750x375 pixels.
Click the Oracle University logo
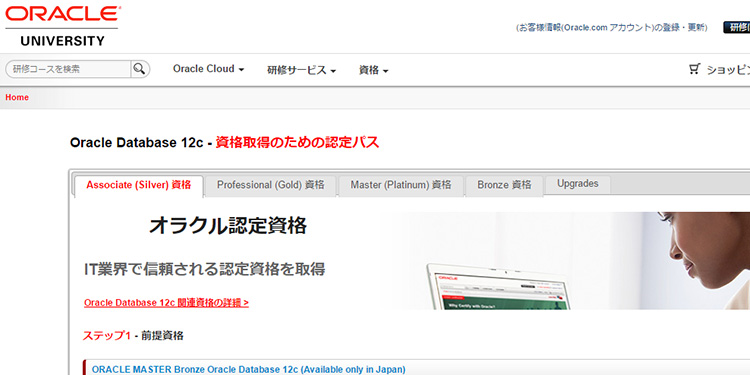[x=62, y=25]
